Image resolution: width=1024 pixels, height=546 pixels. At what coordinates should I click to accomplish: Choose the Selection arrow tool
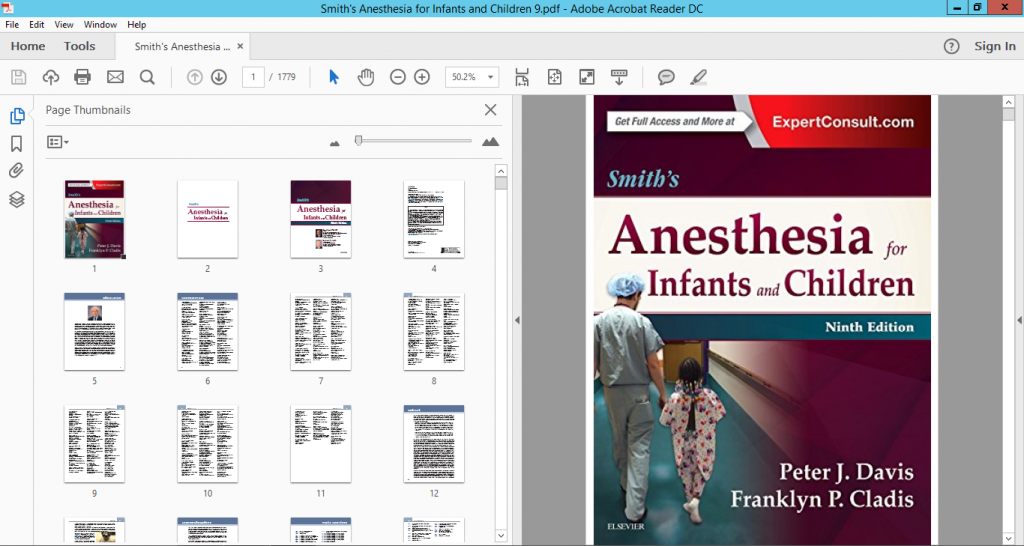click(334, 77)
